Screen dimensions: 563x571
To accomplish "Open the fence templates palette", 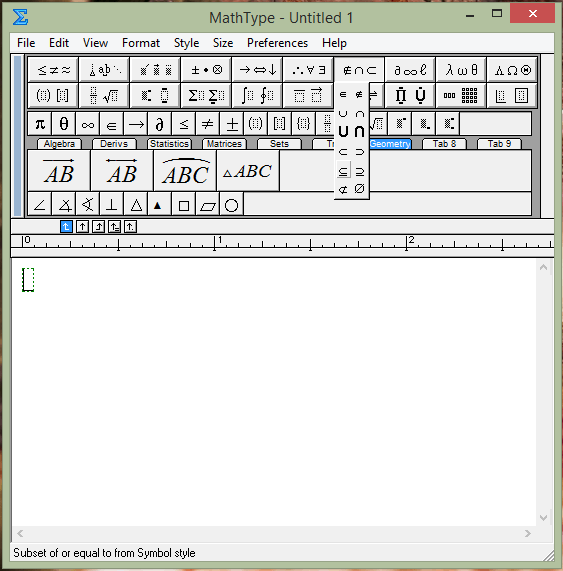I will (x=53, y=95).
